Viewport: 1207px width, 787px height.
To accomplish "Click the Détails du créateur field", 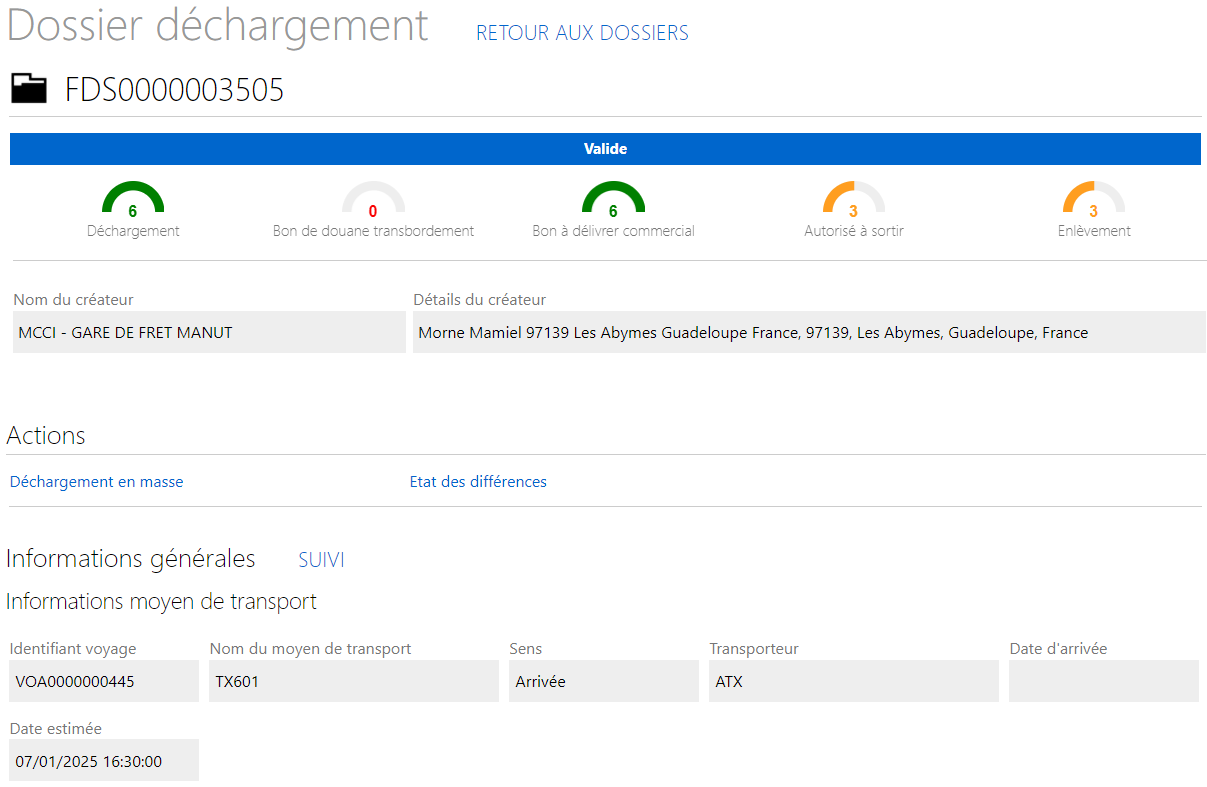I will [808, 333].
